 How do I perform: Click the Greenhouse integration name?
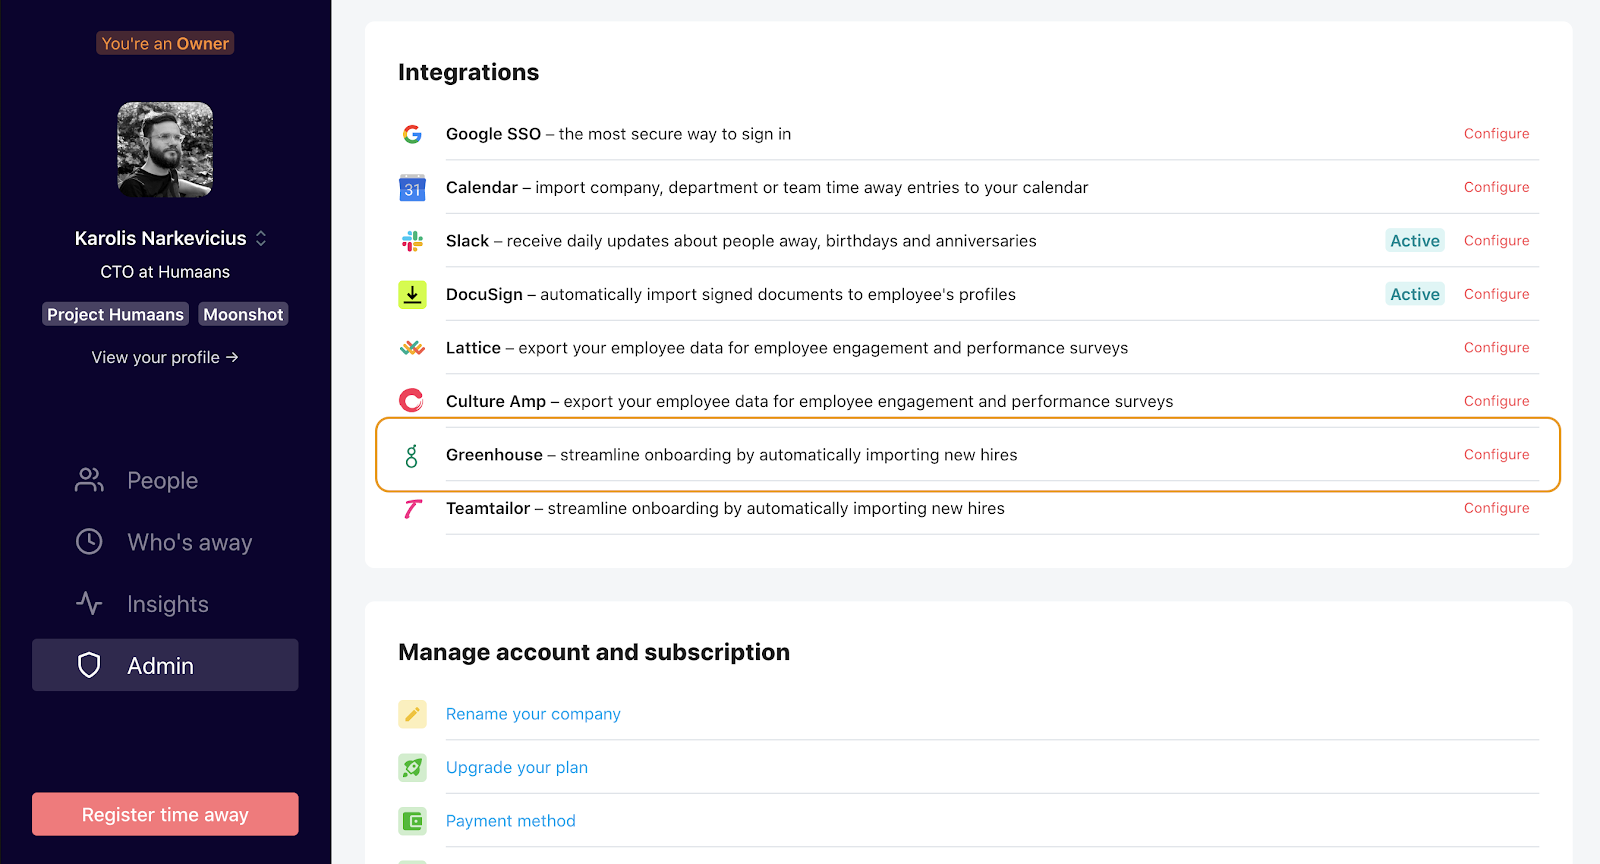coord(494,455)
